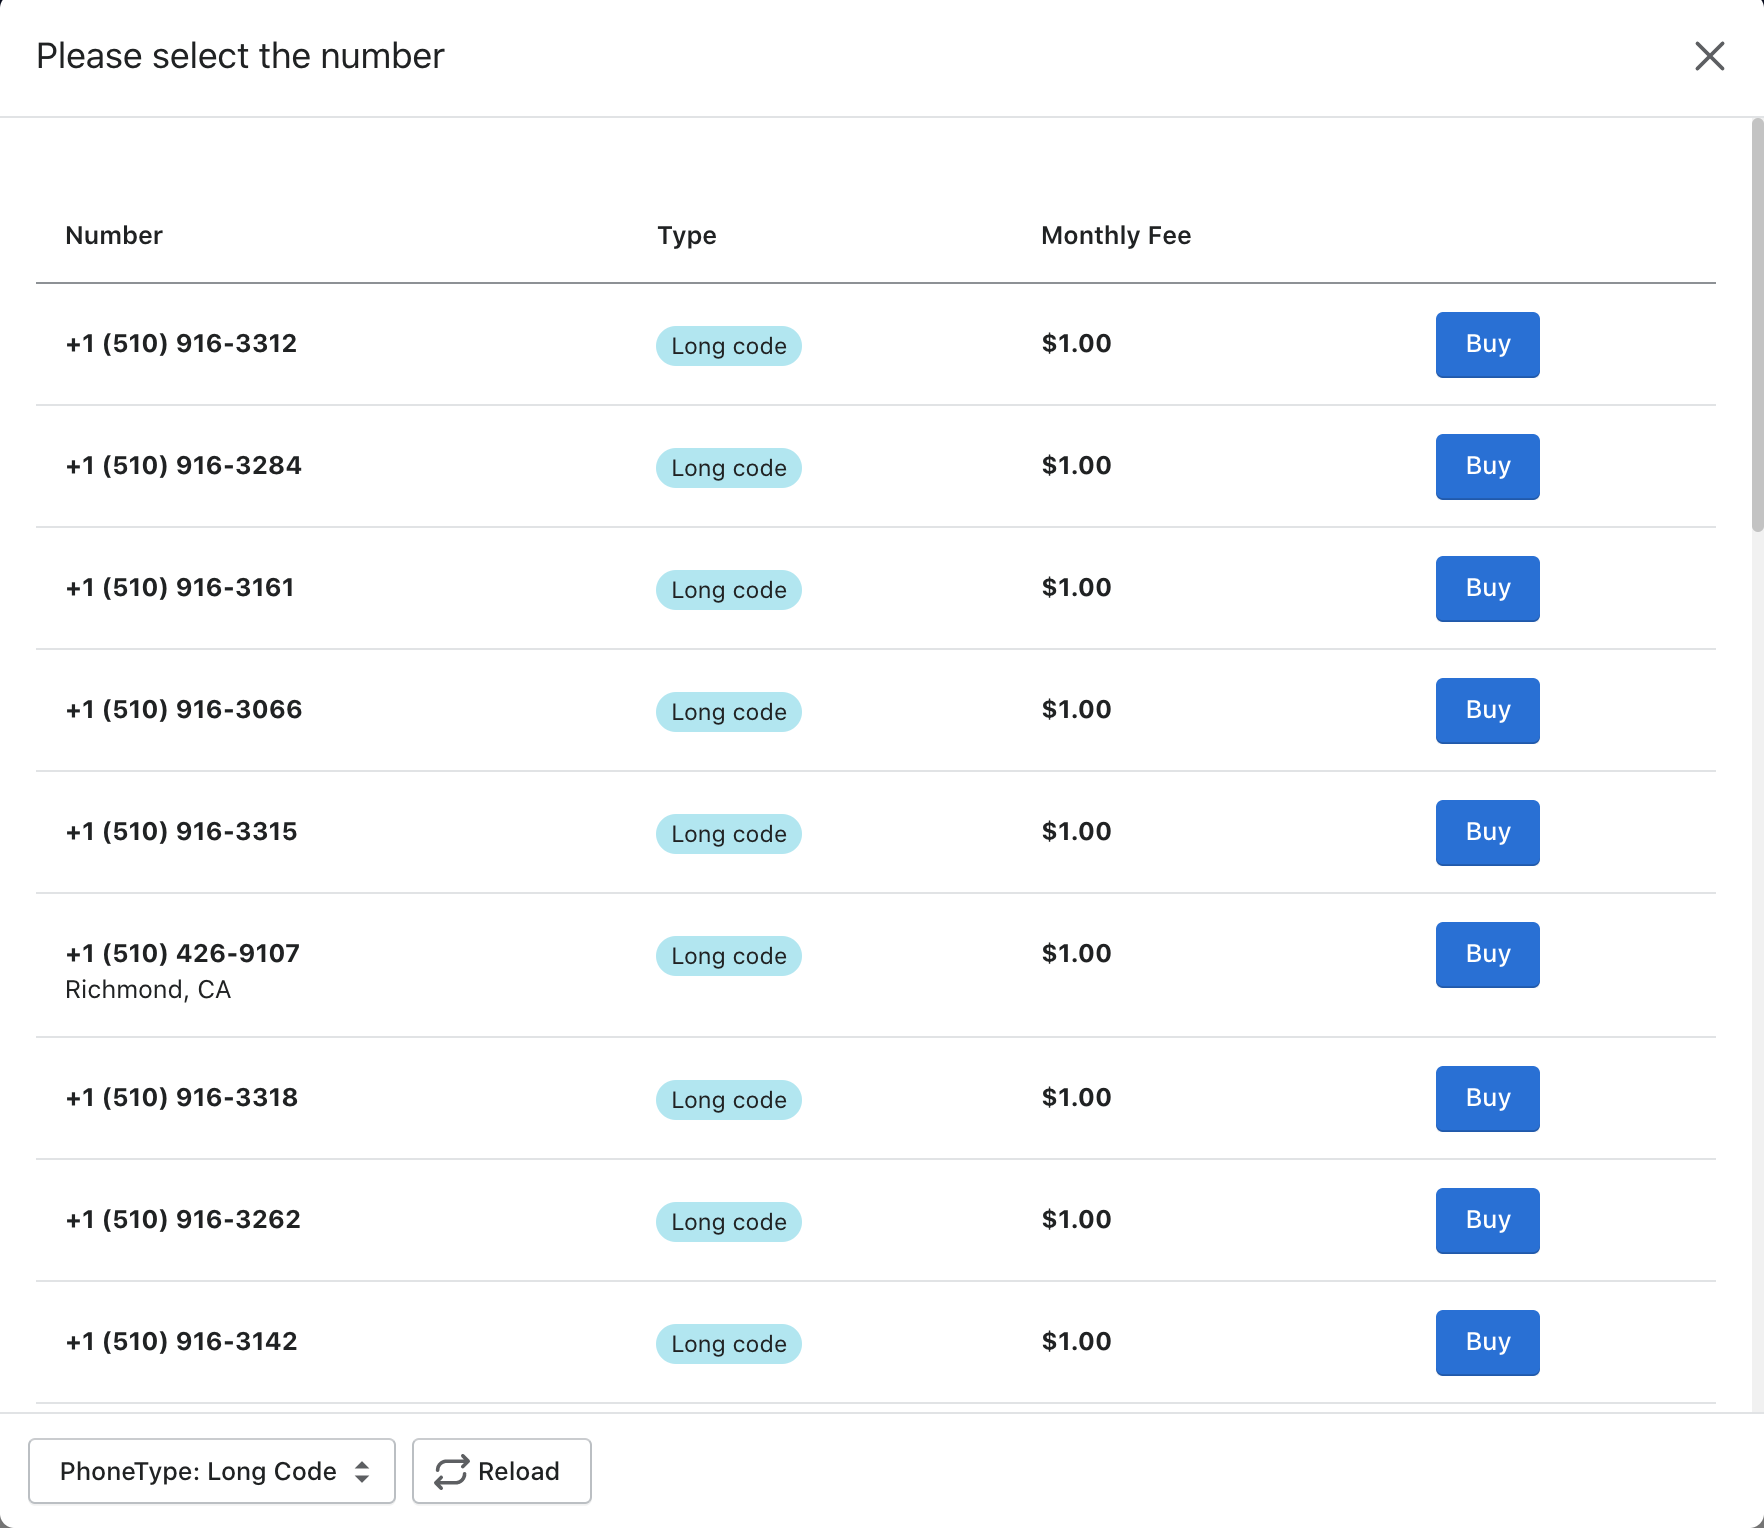Image resolution: width=1764 pixels, height=1528 pixels.
Task: Click the Number column header
Action: pyautogui.click(x=114, y=236)
